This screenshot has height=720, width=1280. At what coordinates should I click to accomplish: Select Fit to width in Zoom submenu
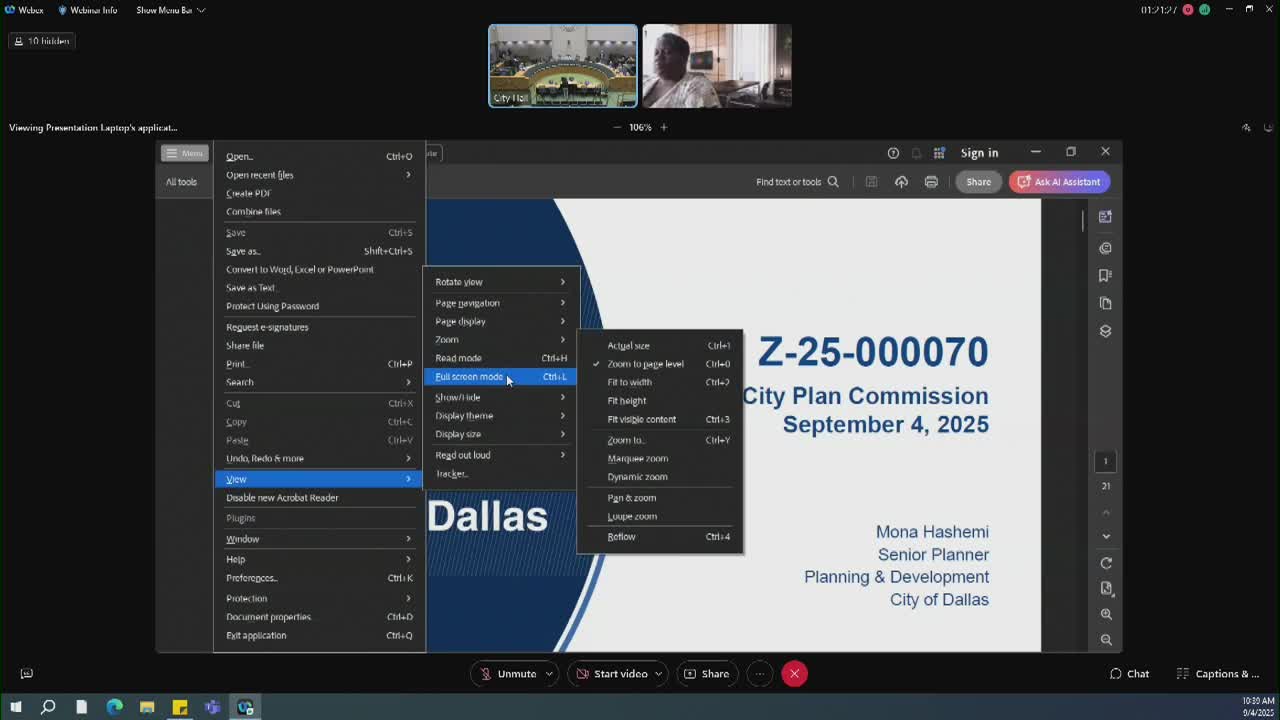pyautogui.click(x=630, y=382)
